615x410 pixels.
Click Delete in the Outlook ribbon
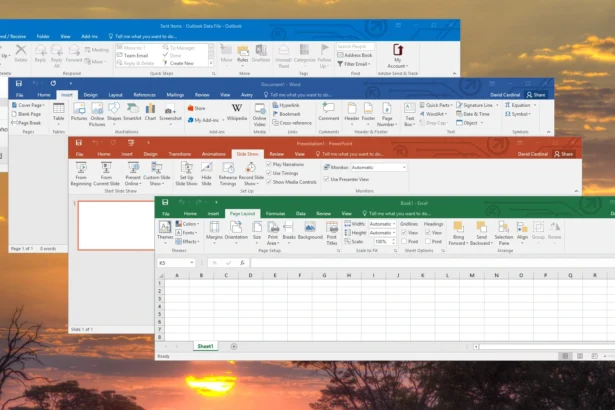pos(21,54)
